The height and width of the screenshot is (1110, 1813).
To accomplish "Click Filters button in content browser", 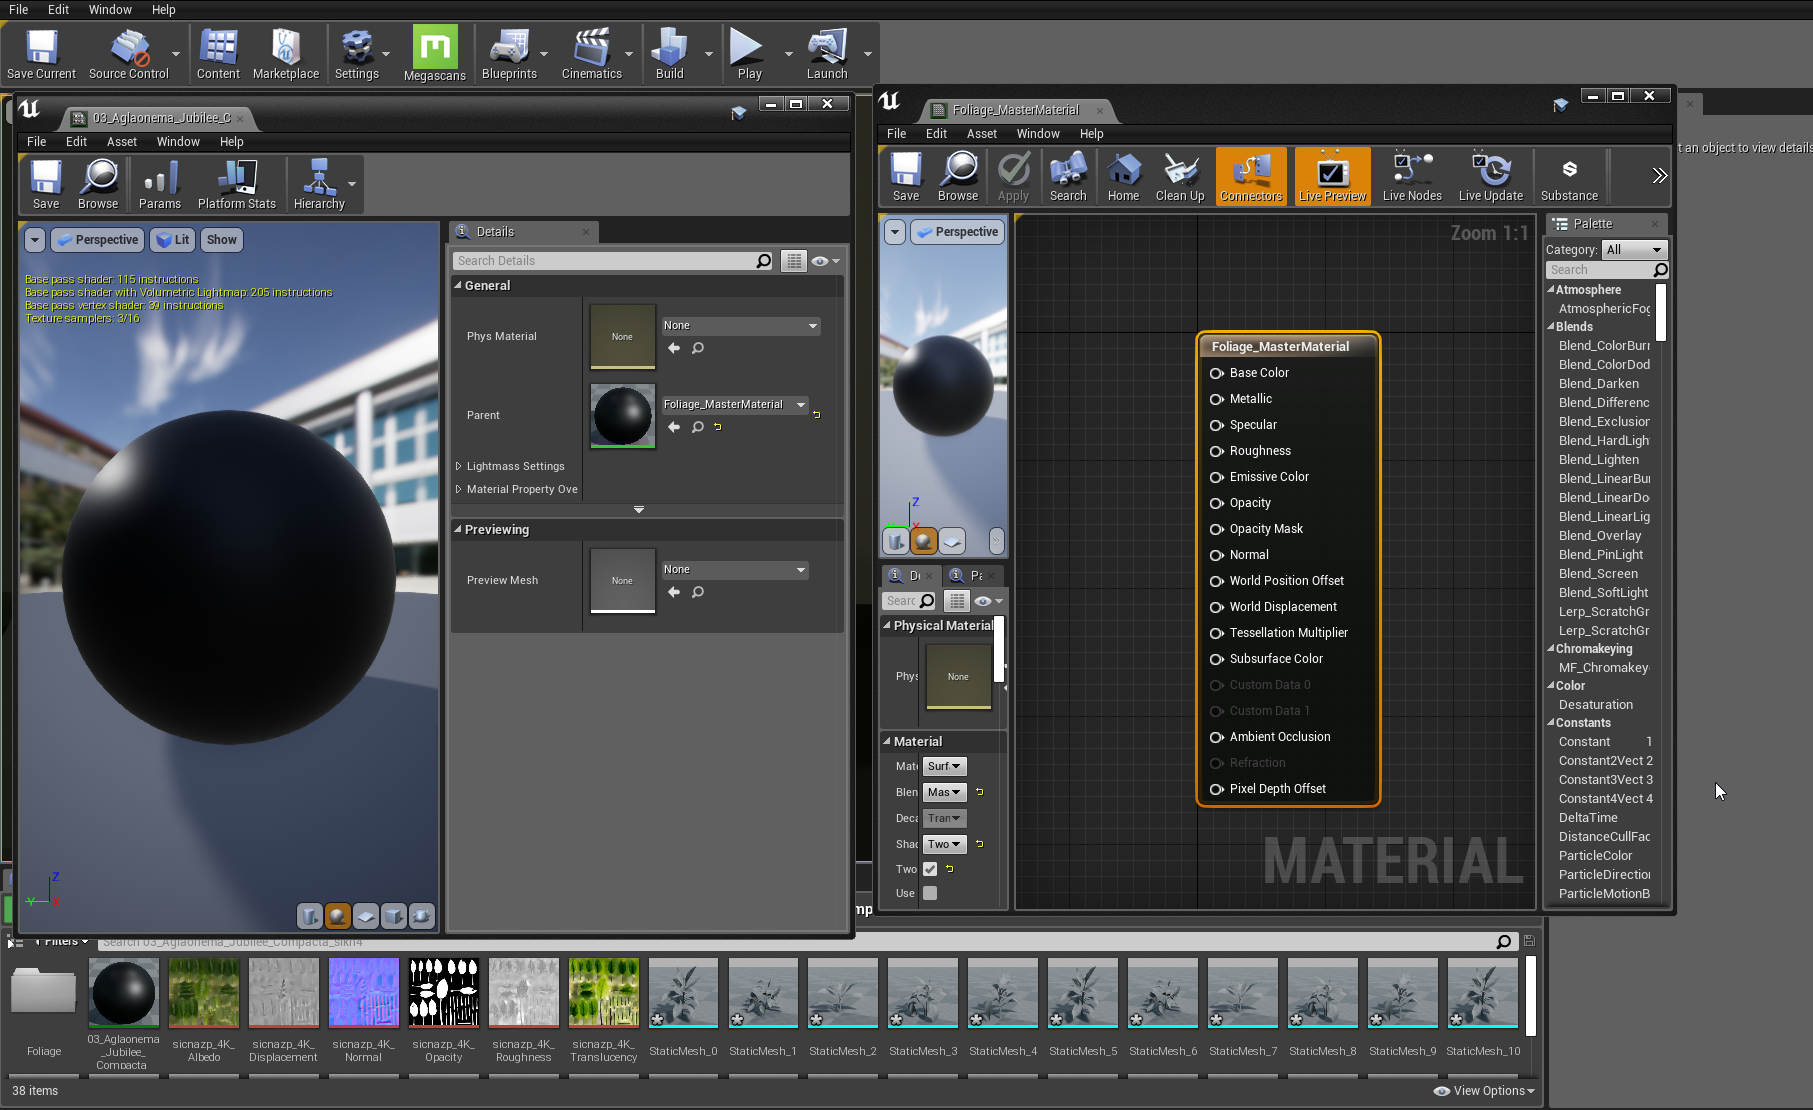I will coord(60,941).
